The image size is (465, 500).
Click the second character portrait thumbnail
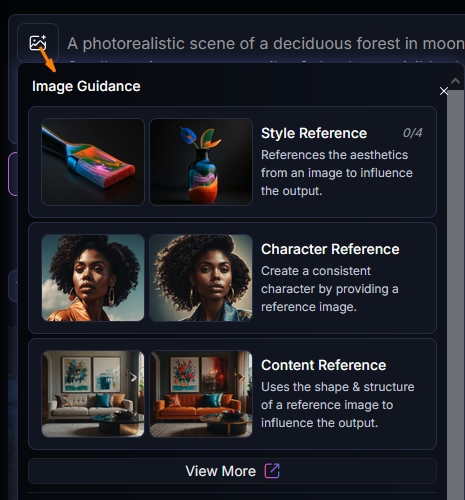click(x=201, y=278)
